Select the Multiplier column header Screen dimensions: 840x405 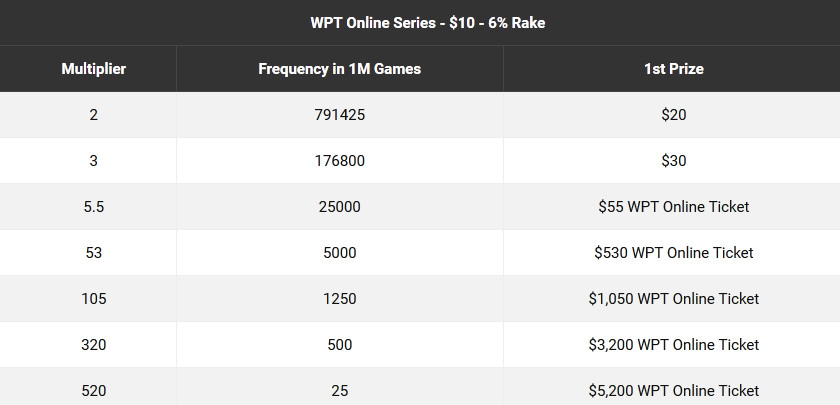94,69
